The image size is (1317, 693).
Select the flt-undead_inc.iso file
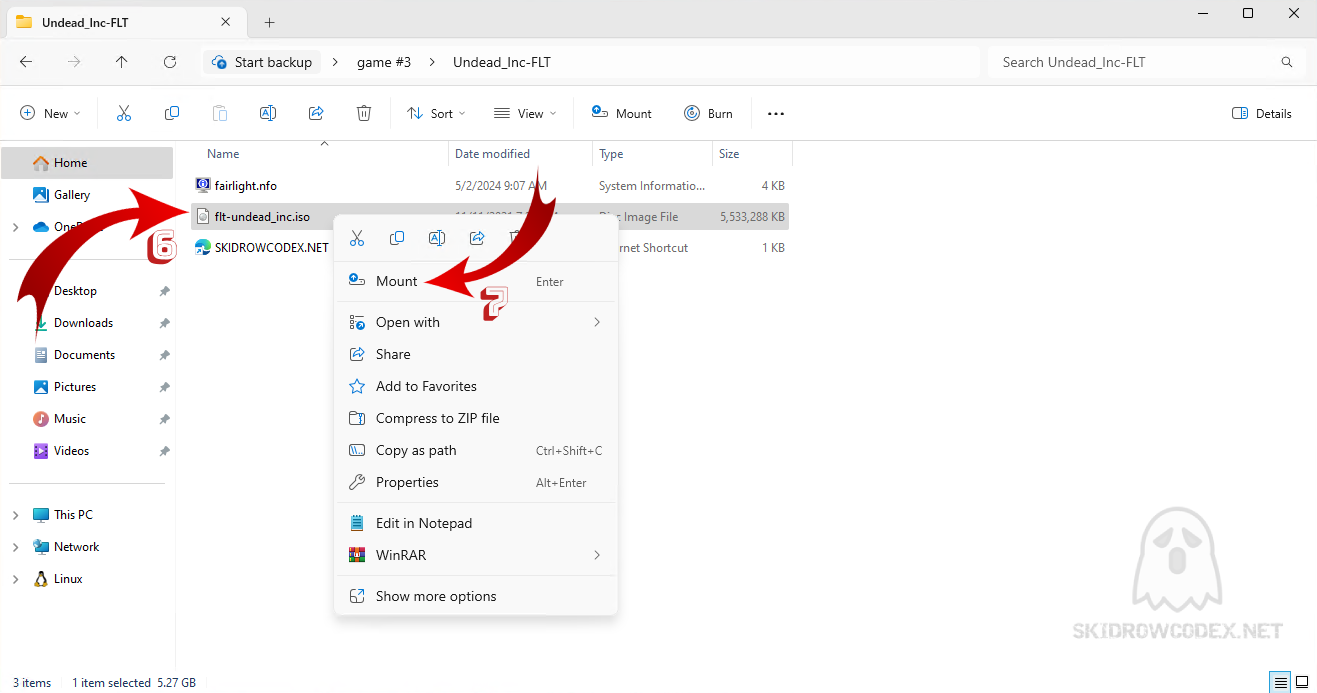[x=262, y=216]
